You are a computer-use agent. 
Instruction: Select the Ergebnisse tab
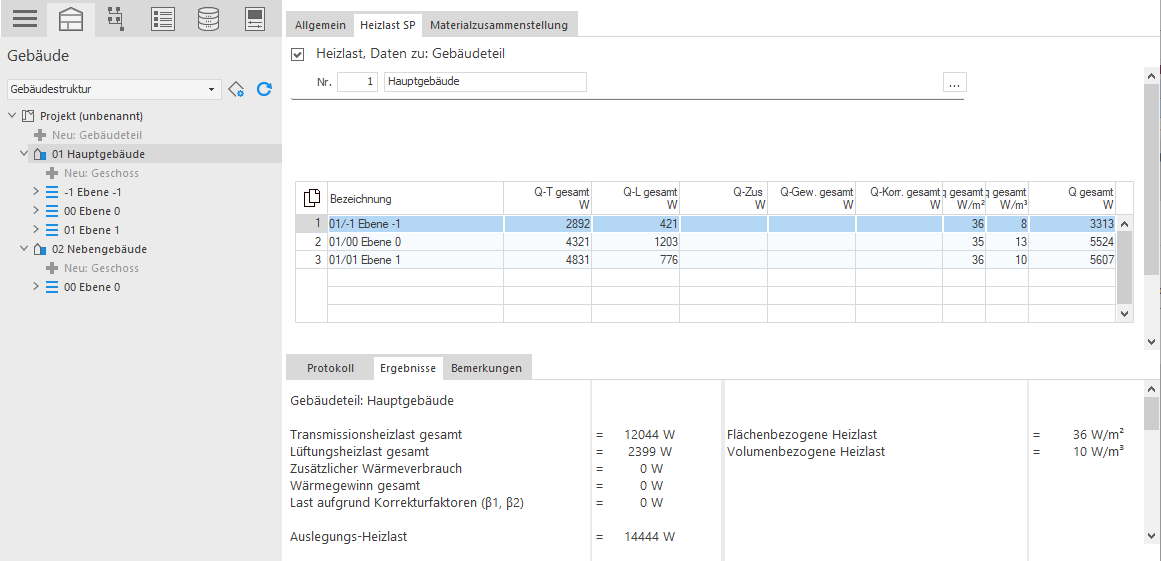[408, 368]
